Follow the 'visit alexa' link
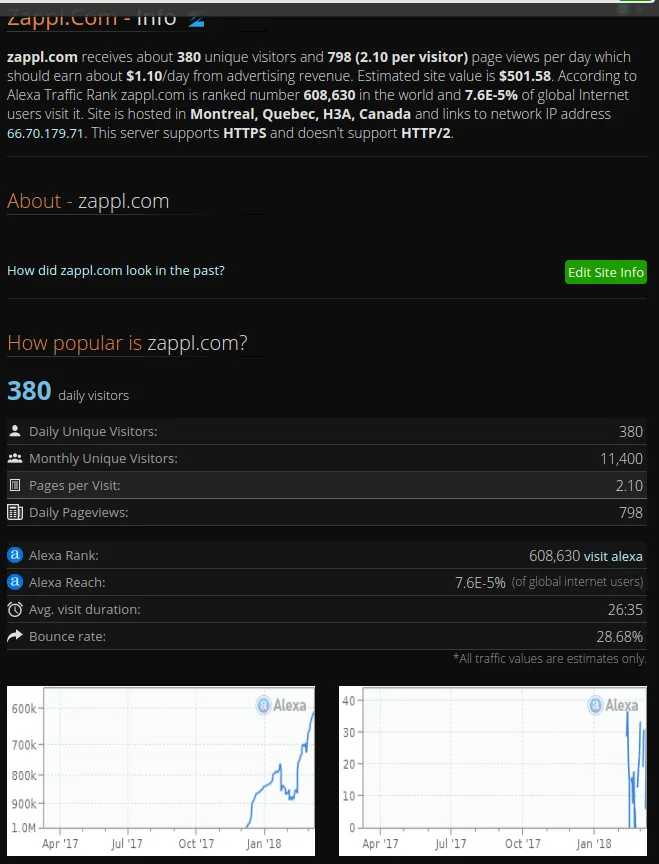The image size is (659, 864). 613,556
